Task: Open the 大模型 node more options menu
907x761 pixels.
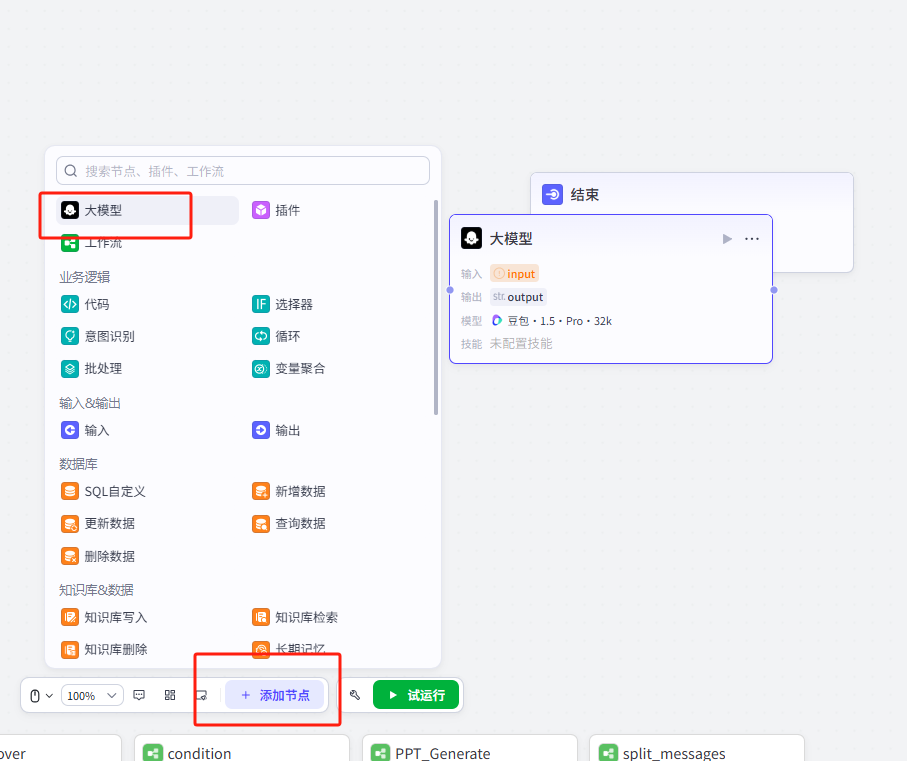Action: pyautogui.click(x=752, y=239)
